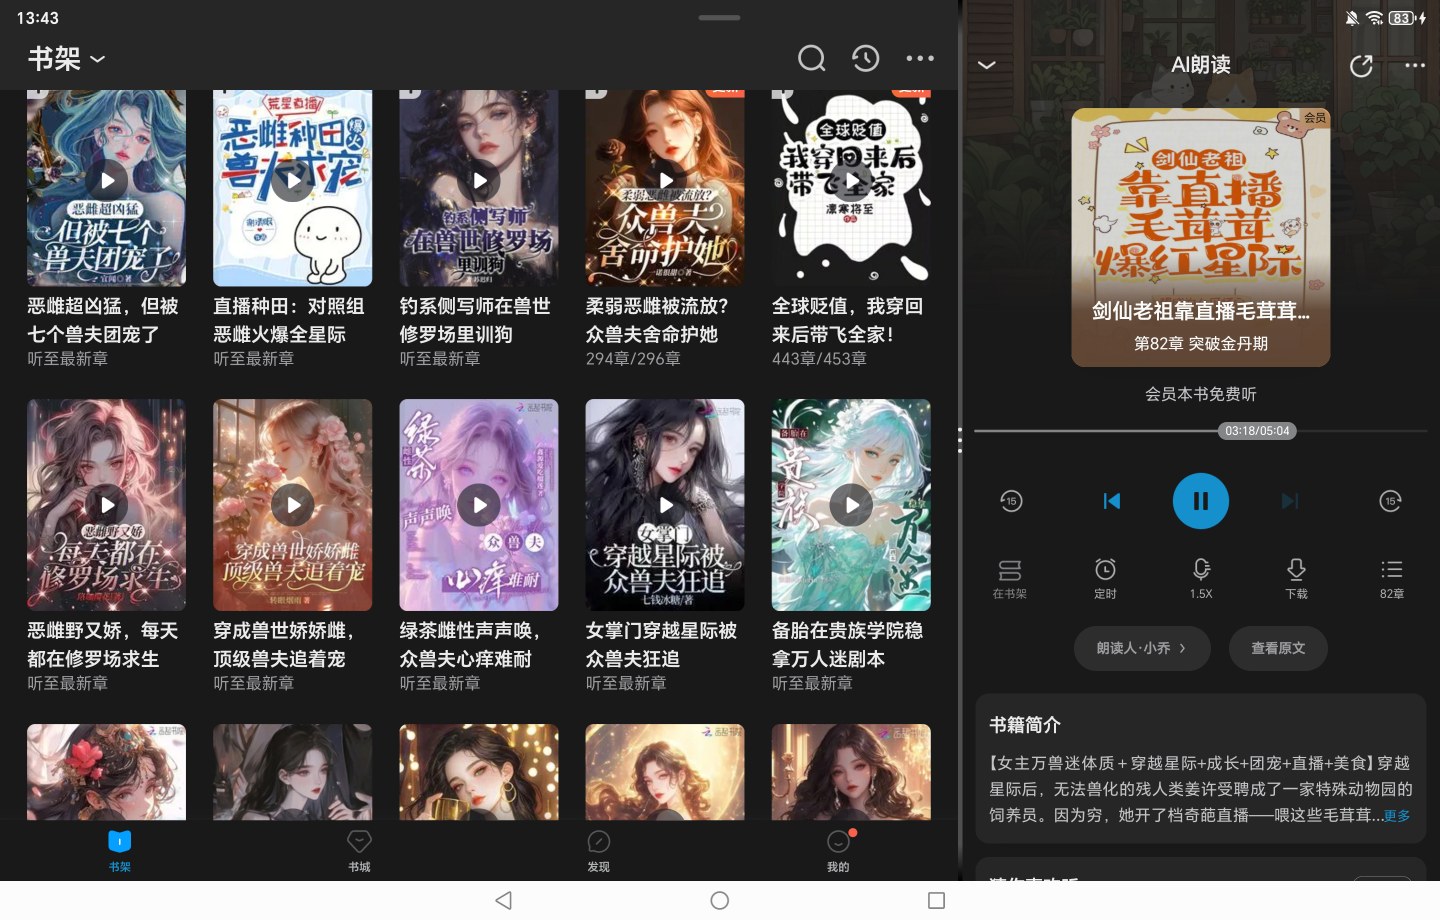Click 294章/296章 progress text

coord(633,358)
